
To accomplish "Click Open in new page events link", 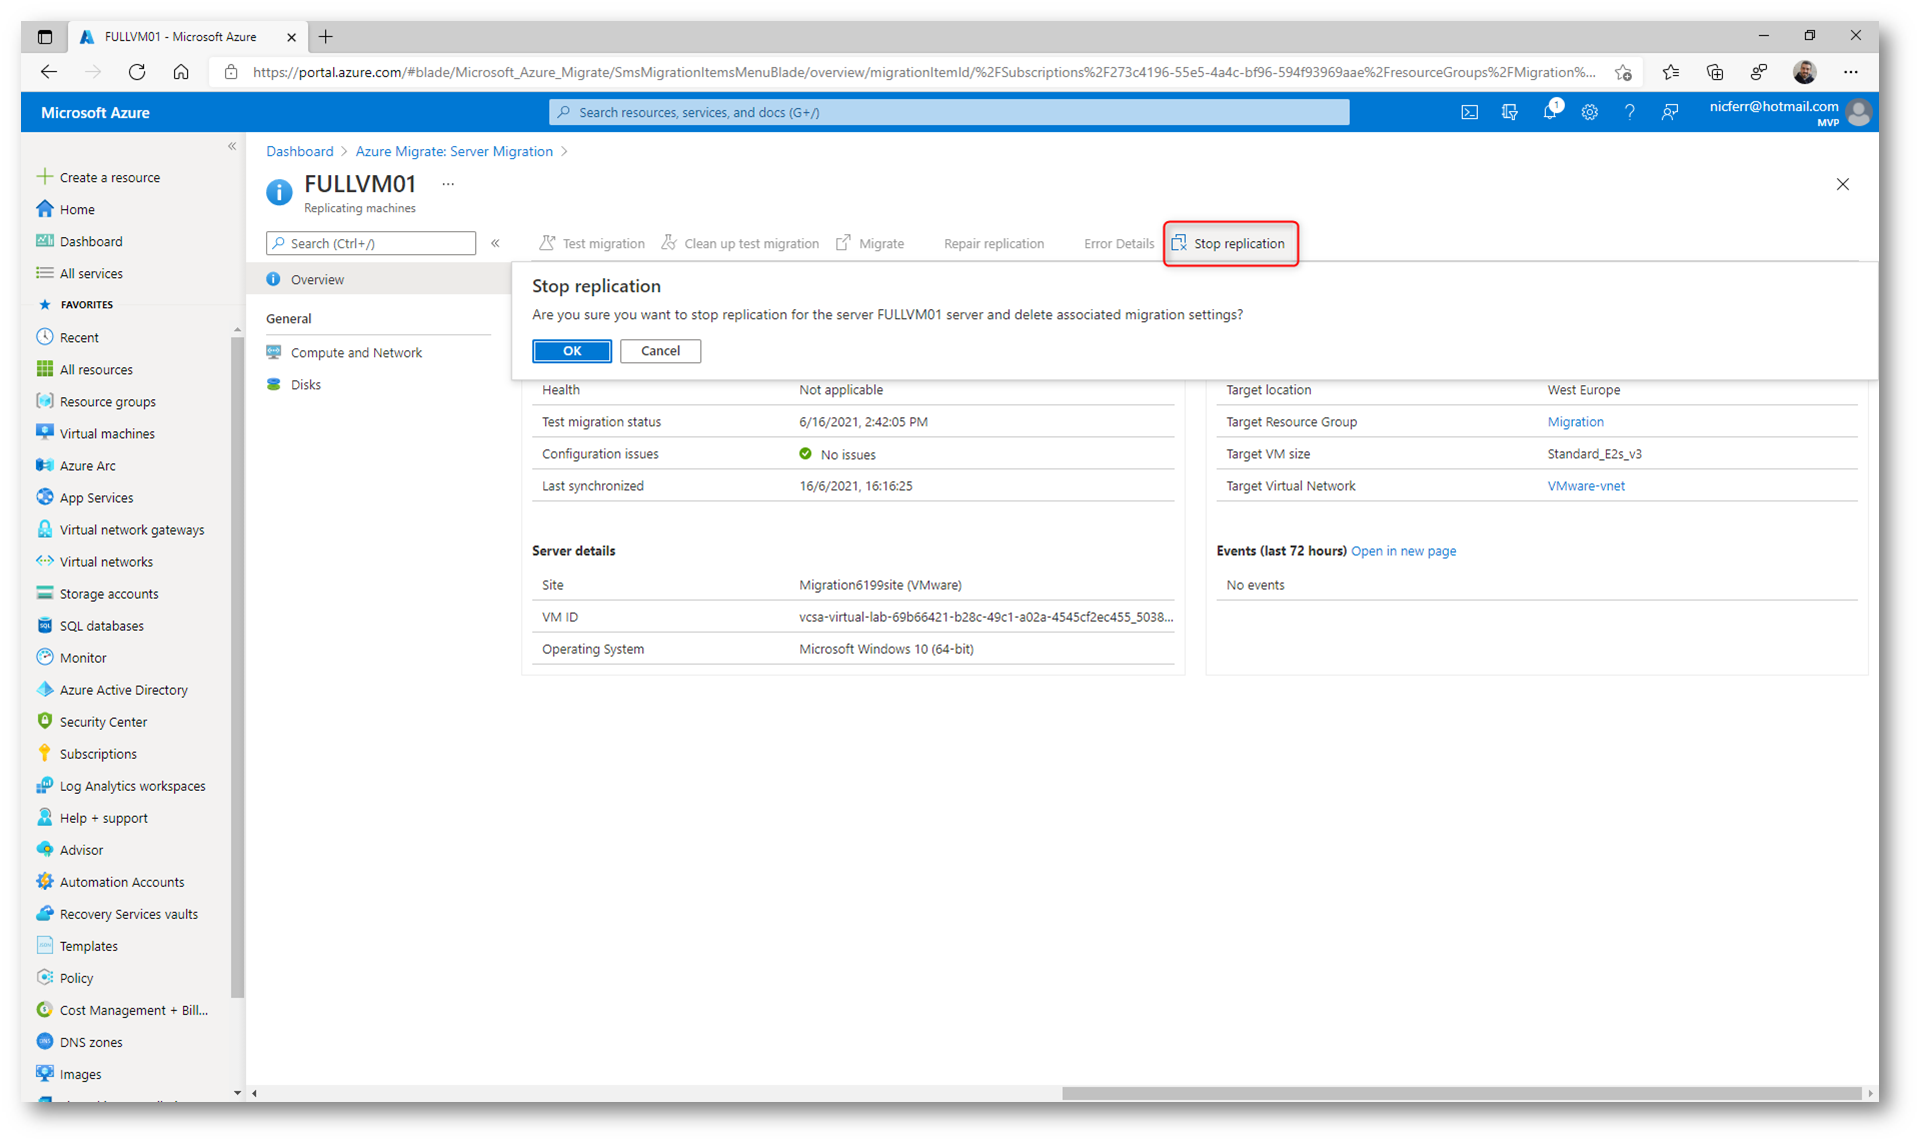I will pyautogui.click(x=1402, y=551).
